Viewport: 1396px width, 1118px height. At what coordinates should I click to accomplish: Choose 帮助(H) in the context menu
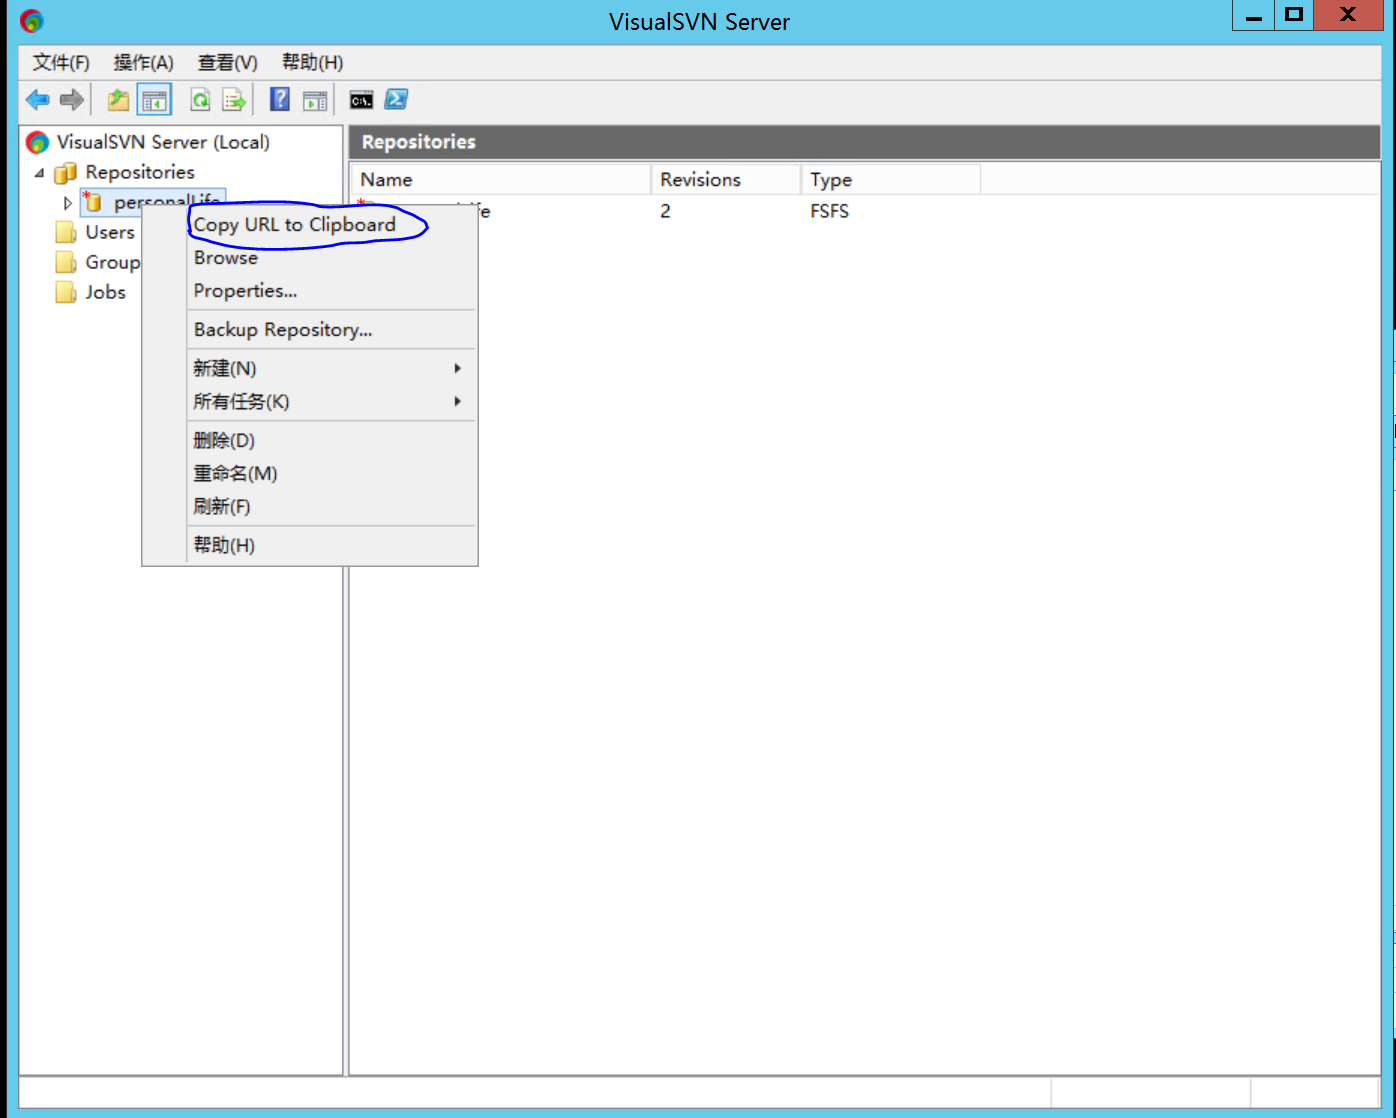[x=224, y=545]
